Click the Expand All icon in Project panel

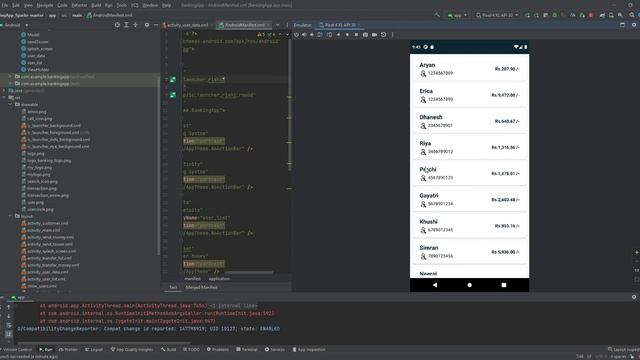pyautogui.click(x=126, y=25)
